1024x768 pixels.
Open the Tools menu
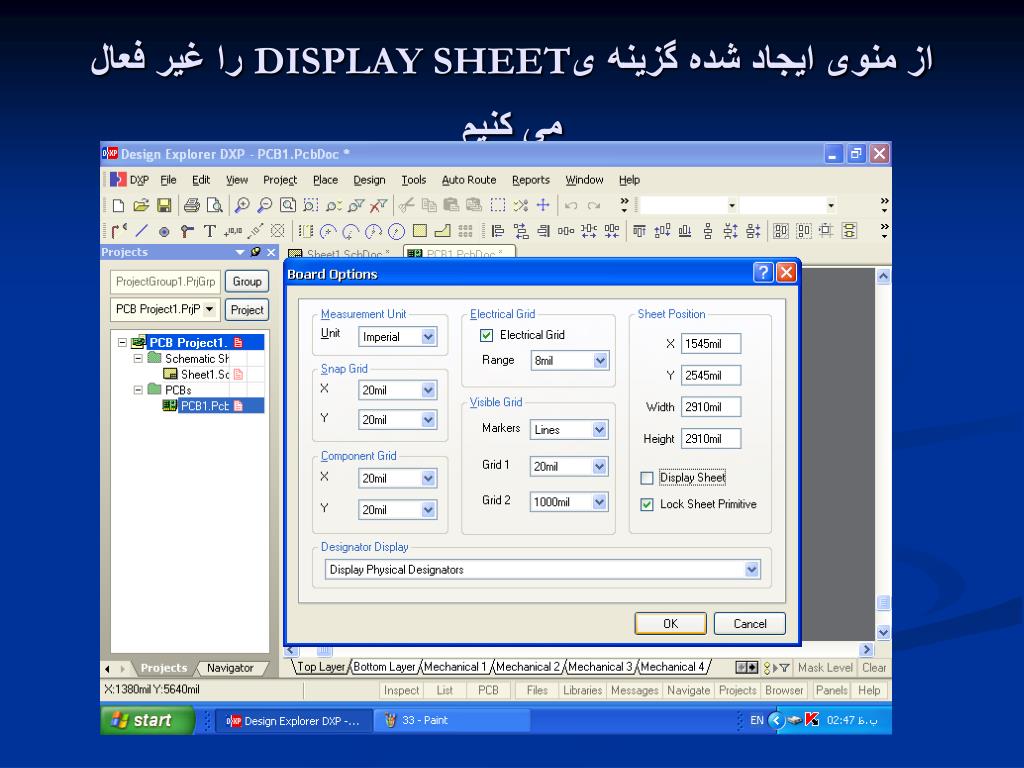413,180
